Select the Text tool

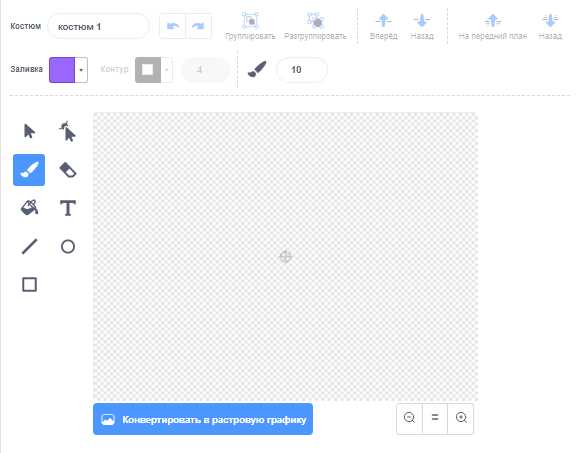coord(67,208)
